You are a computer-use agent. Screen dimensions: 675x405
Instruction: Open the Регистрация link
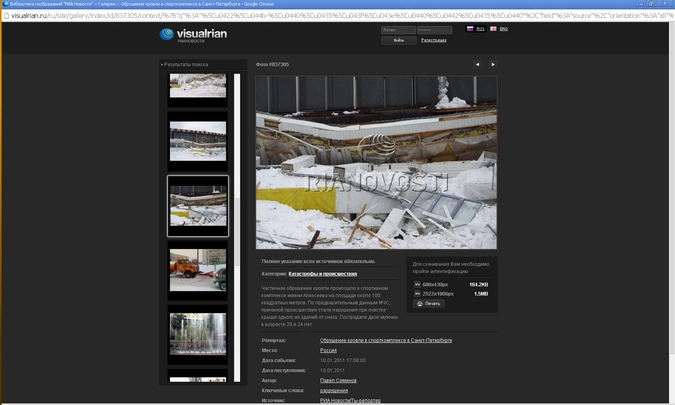coord(433,41)
